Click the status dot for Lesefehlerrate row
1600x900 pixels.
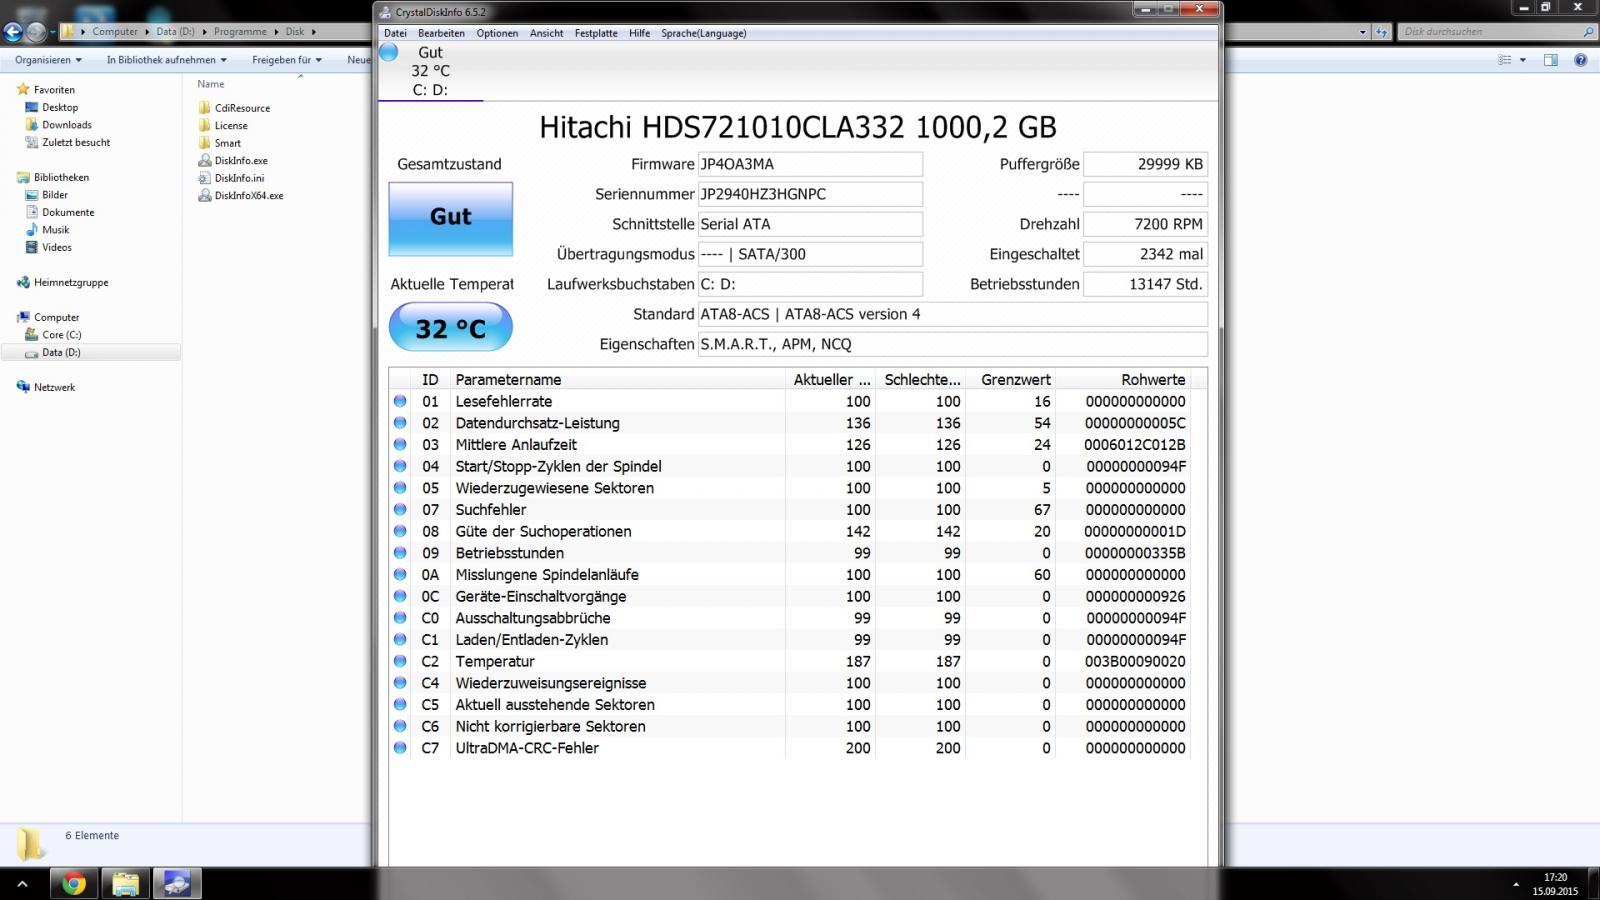(400, 401)
